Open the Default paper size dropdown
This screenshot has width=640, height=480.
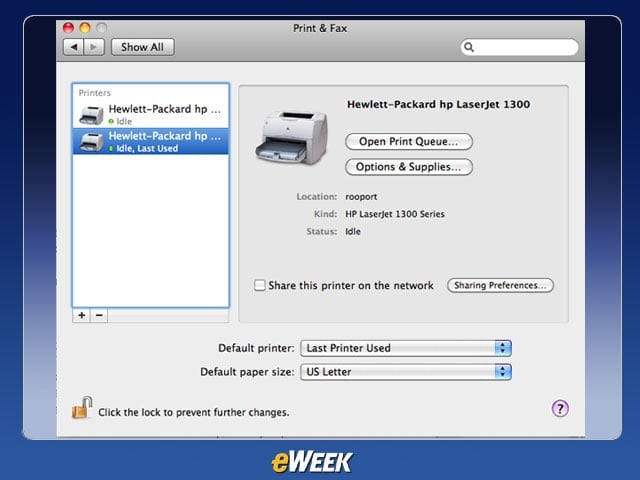406,372
